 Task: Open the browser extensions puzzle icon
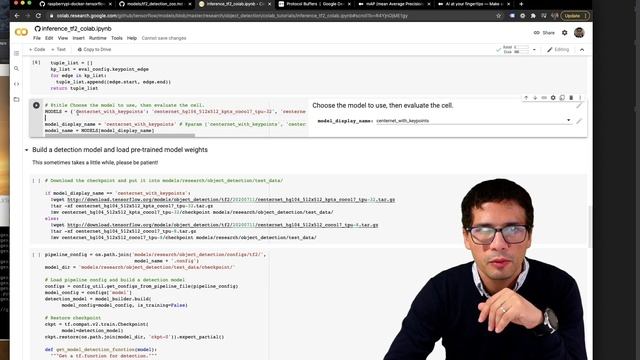tap(533, 16)
